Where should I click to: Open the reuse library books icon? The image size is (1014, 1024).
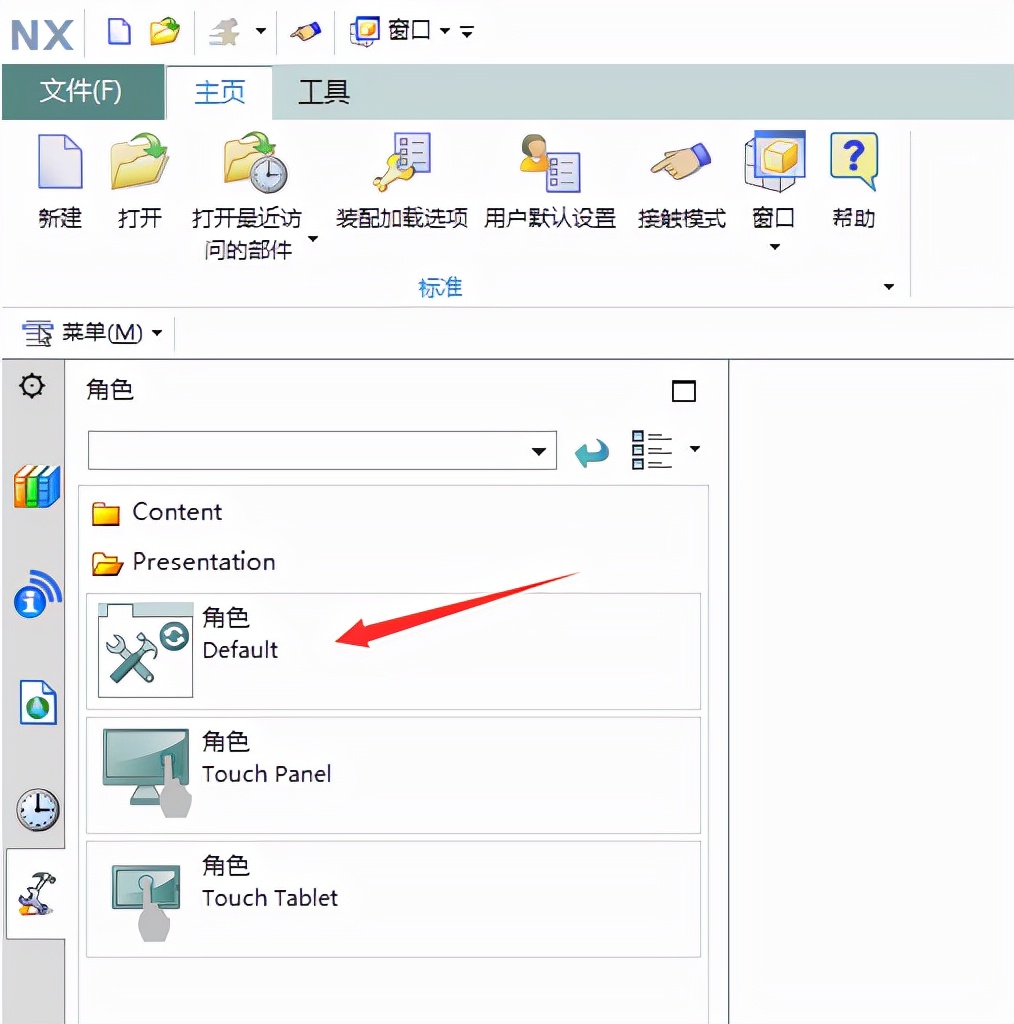coord(37,486)
